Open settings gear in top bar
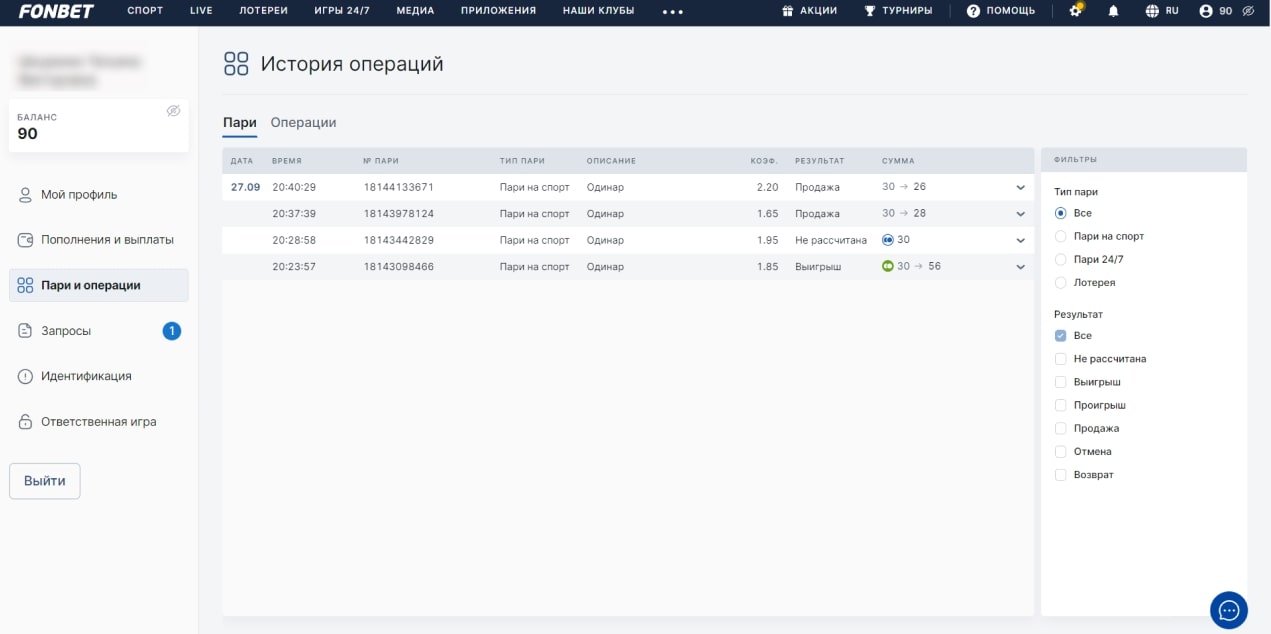 [x=1076, y=11]
